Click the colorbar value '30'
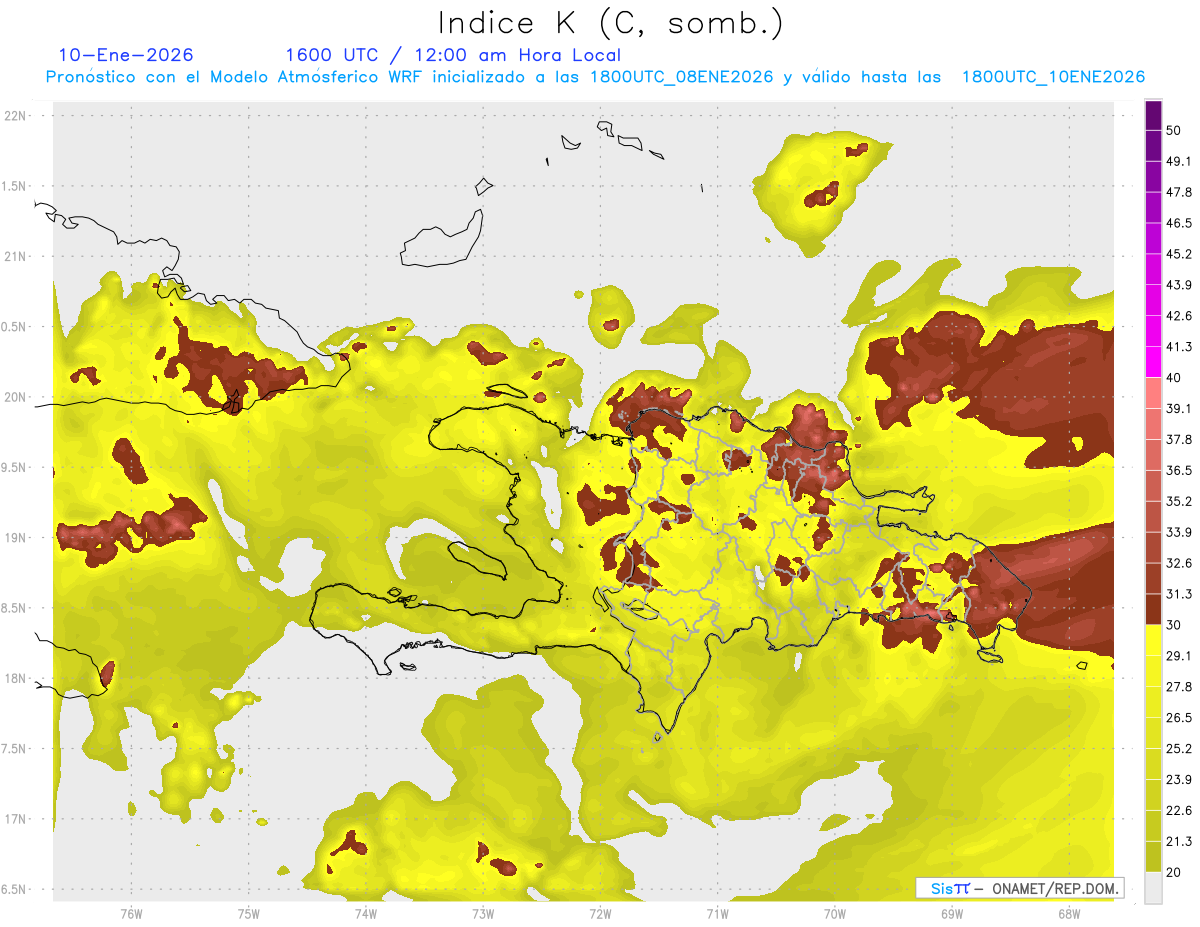1200x927 pixels. 1174,625
